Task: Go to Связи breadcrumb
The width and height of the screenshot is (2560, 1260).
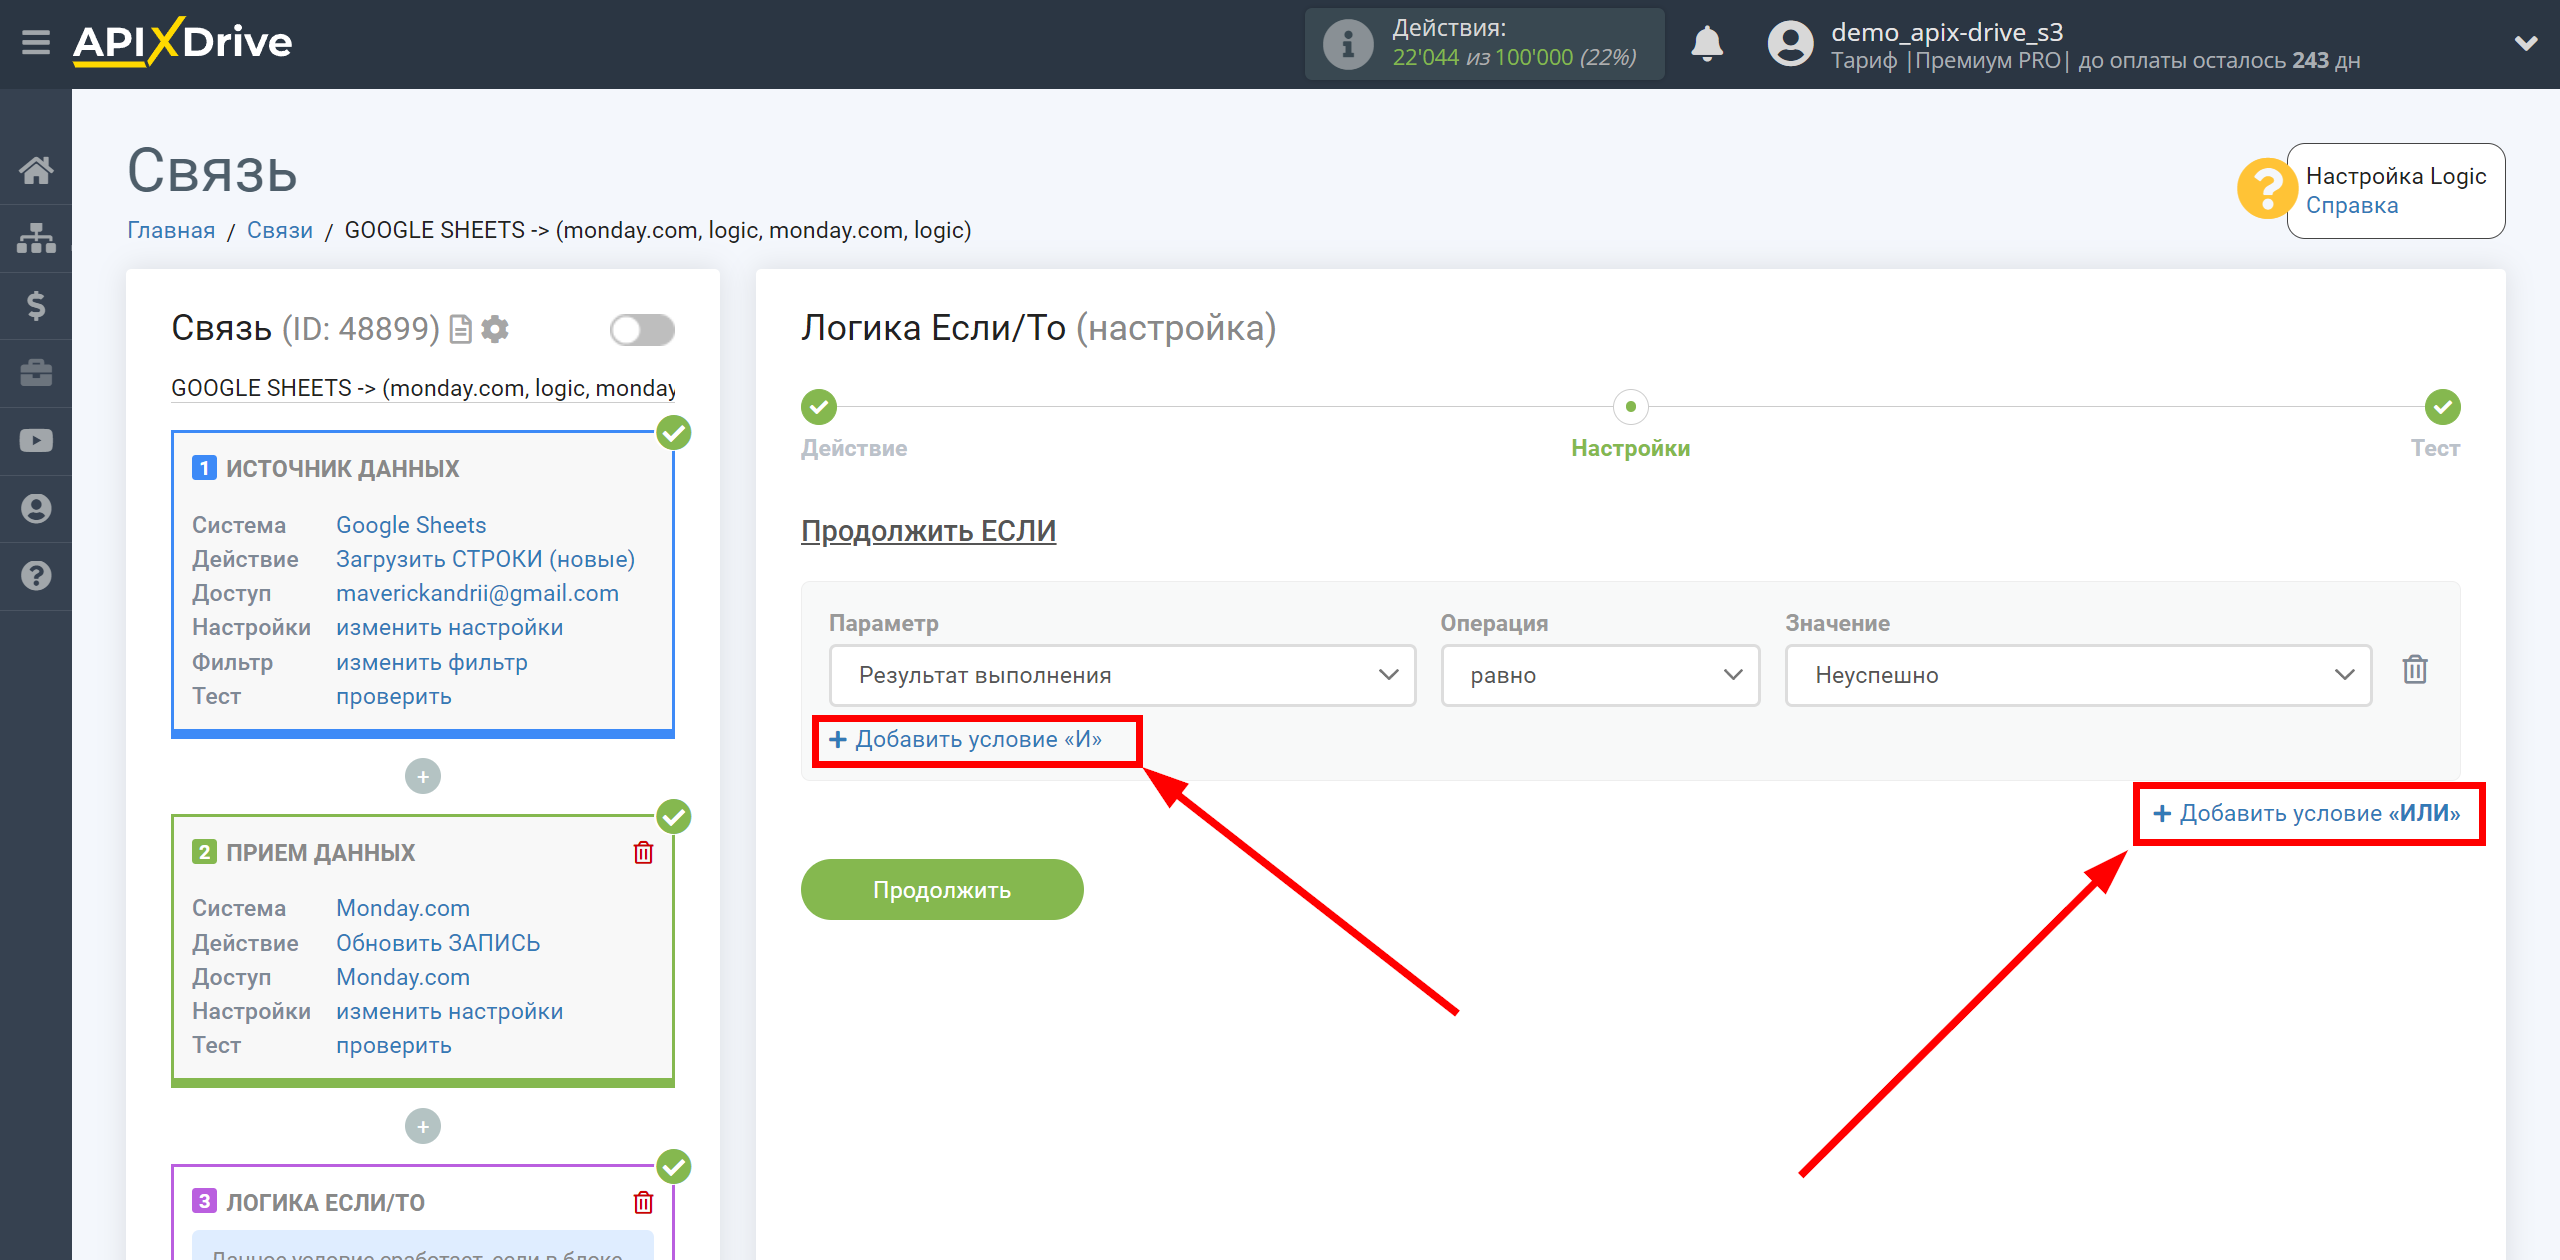Action: click(x=280, y=230)
